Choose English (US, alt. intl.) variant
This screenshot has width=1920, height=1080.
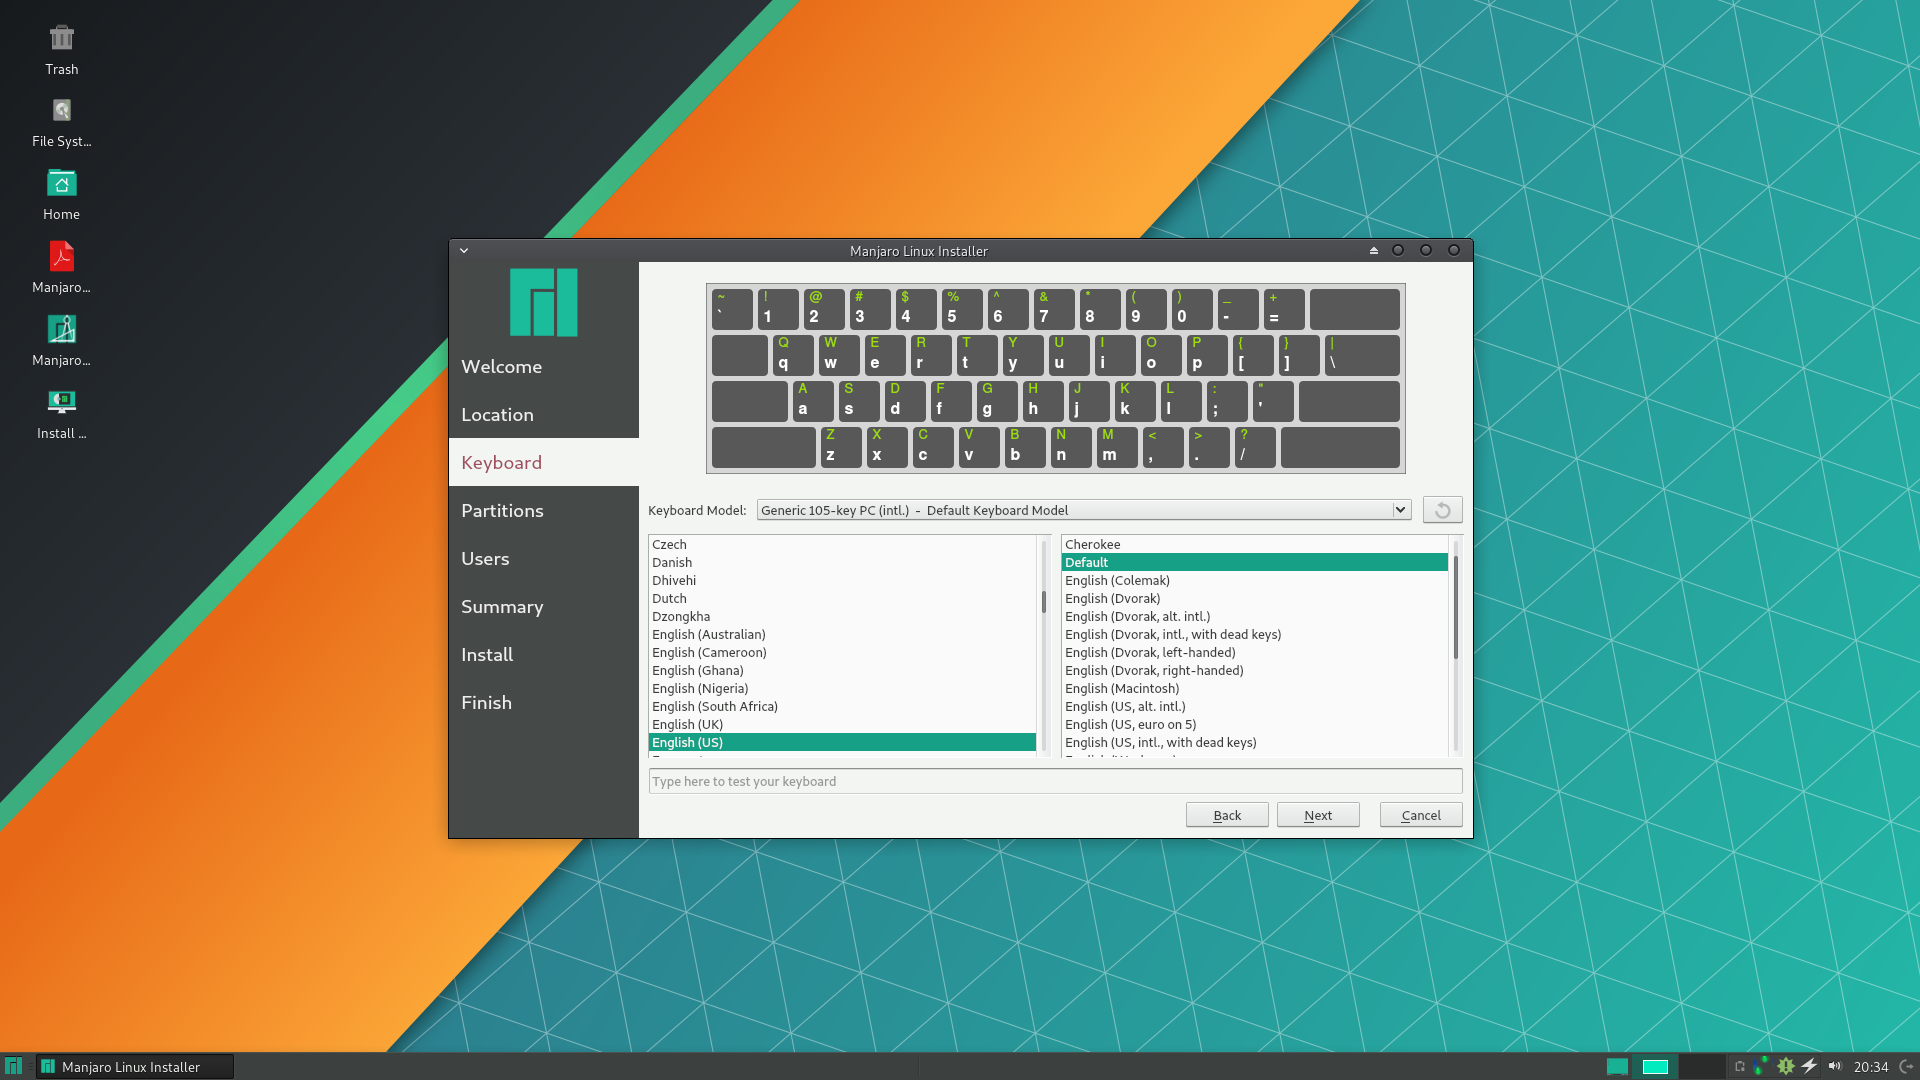click(x=1254, y=706)
